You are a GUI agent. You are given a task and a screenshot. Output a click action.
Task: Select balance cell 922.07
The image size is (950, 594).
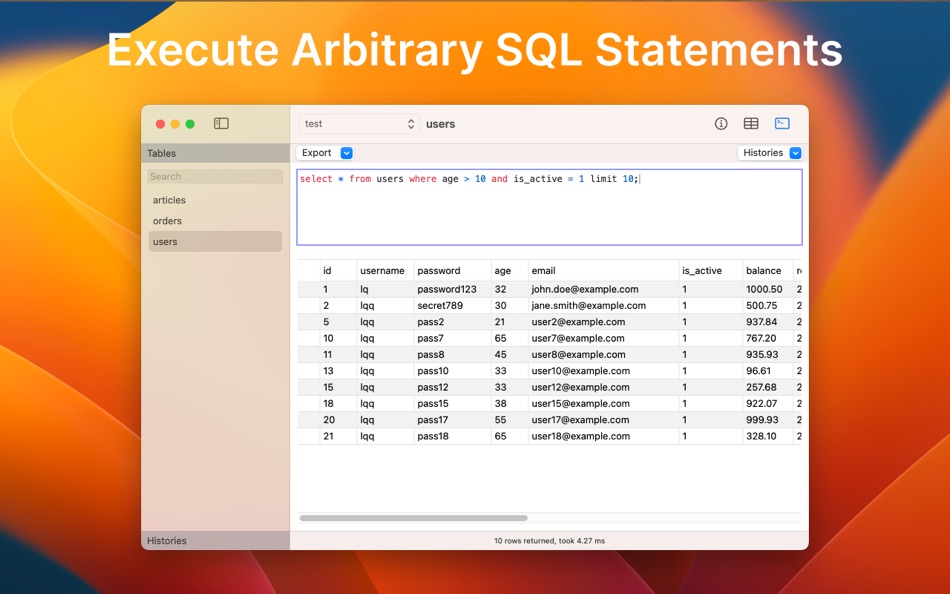(x=762, y=404)
